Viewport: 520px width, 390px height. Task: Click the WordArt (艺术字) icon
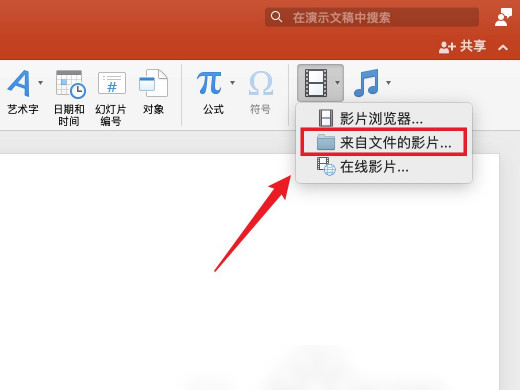click(20, 83)
